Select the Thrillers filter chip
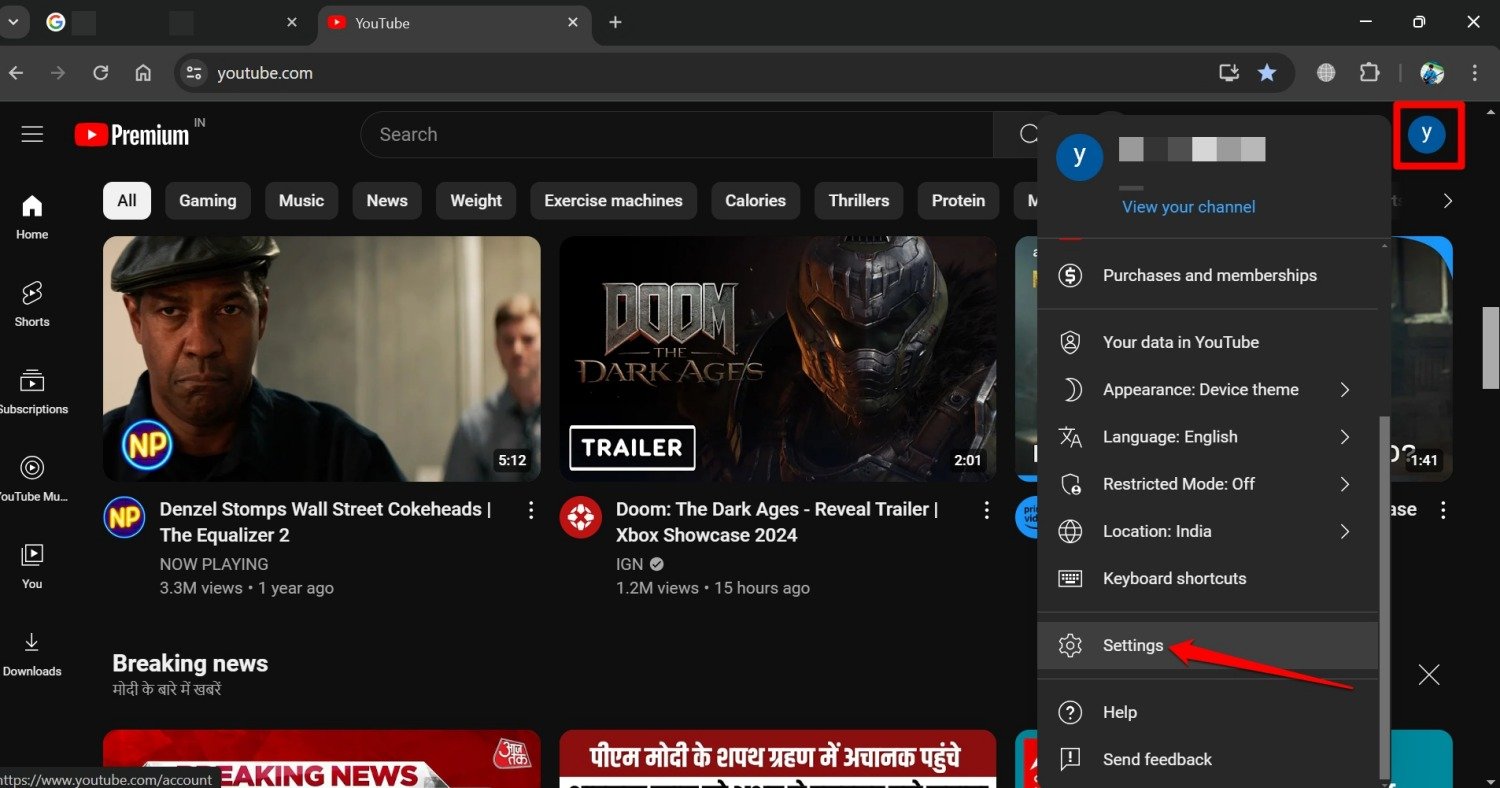The height and width of the screenshot is (788, 1500). pyautogui.click(x=859, y=201)
